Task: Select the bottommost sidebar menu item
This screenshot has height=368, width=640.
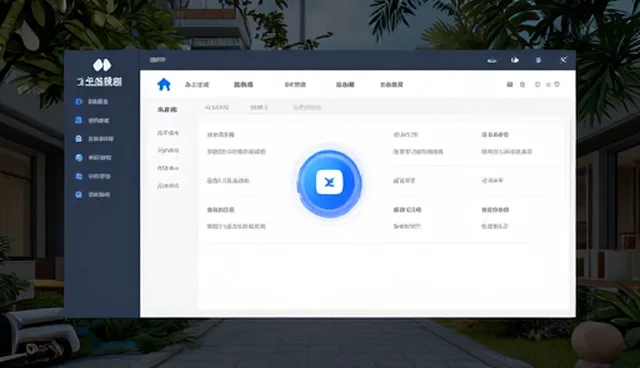Action: (x=92, y=195)
